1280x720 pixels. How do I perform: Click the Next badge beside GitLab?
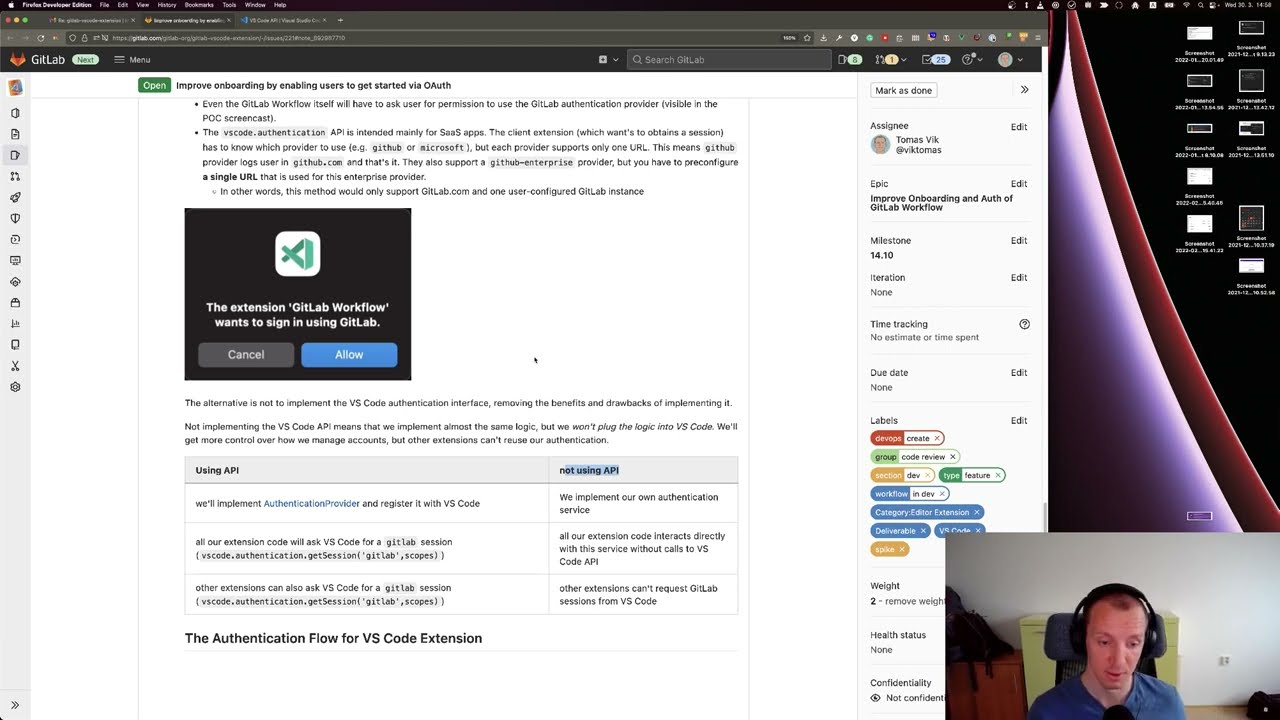(x=85, y=60)
